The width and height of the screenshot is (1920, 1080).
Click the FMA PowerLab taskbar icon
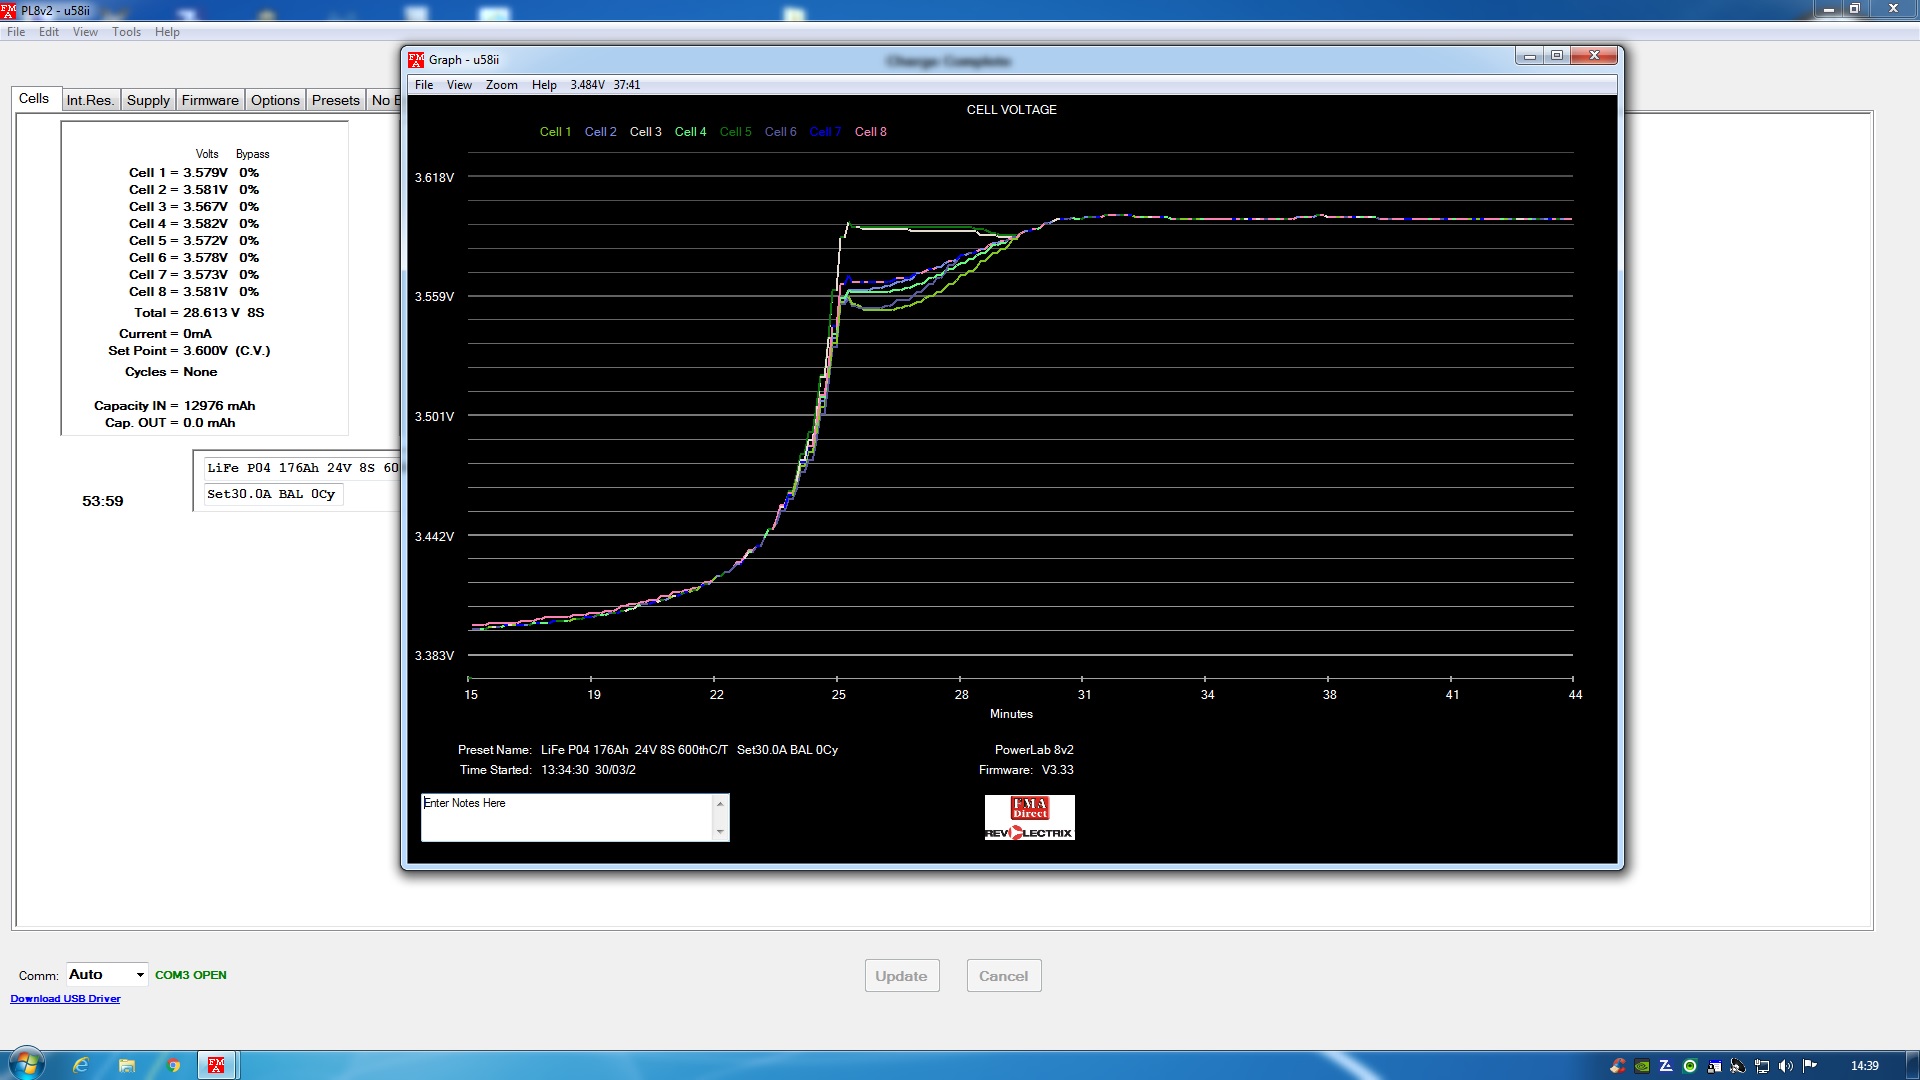tap(216, 1065)
